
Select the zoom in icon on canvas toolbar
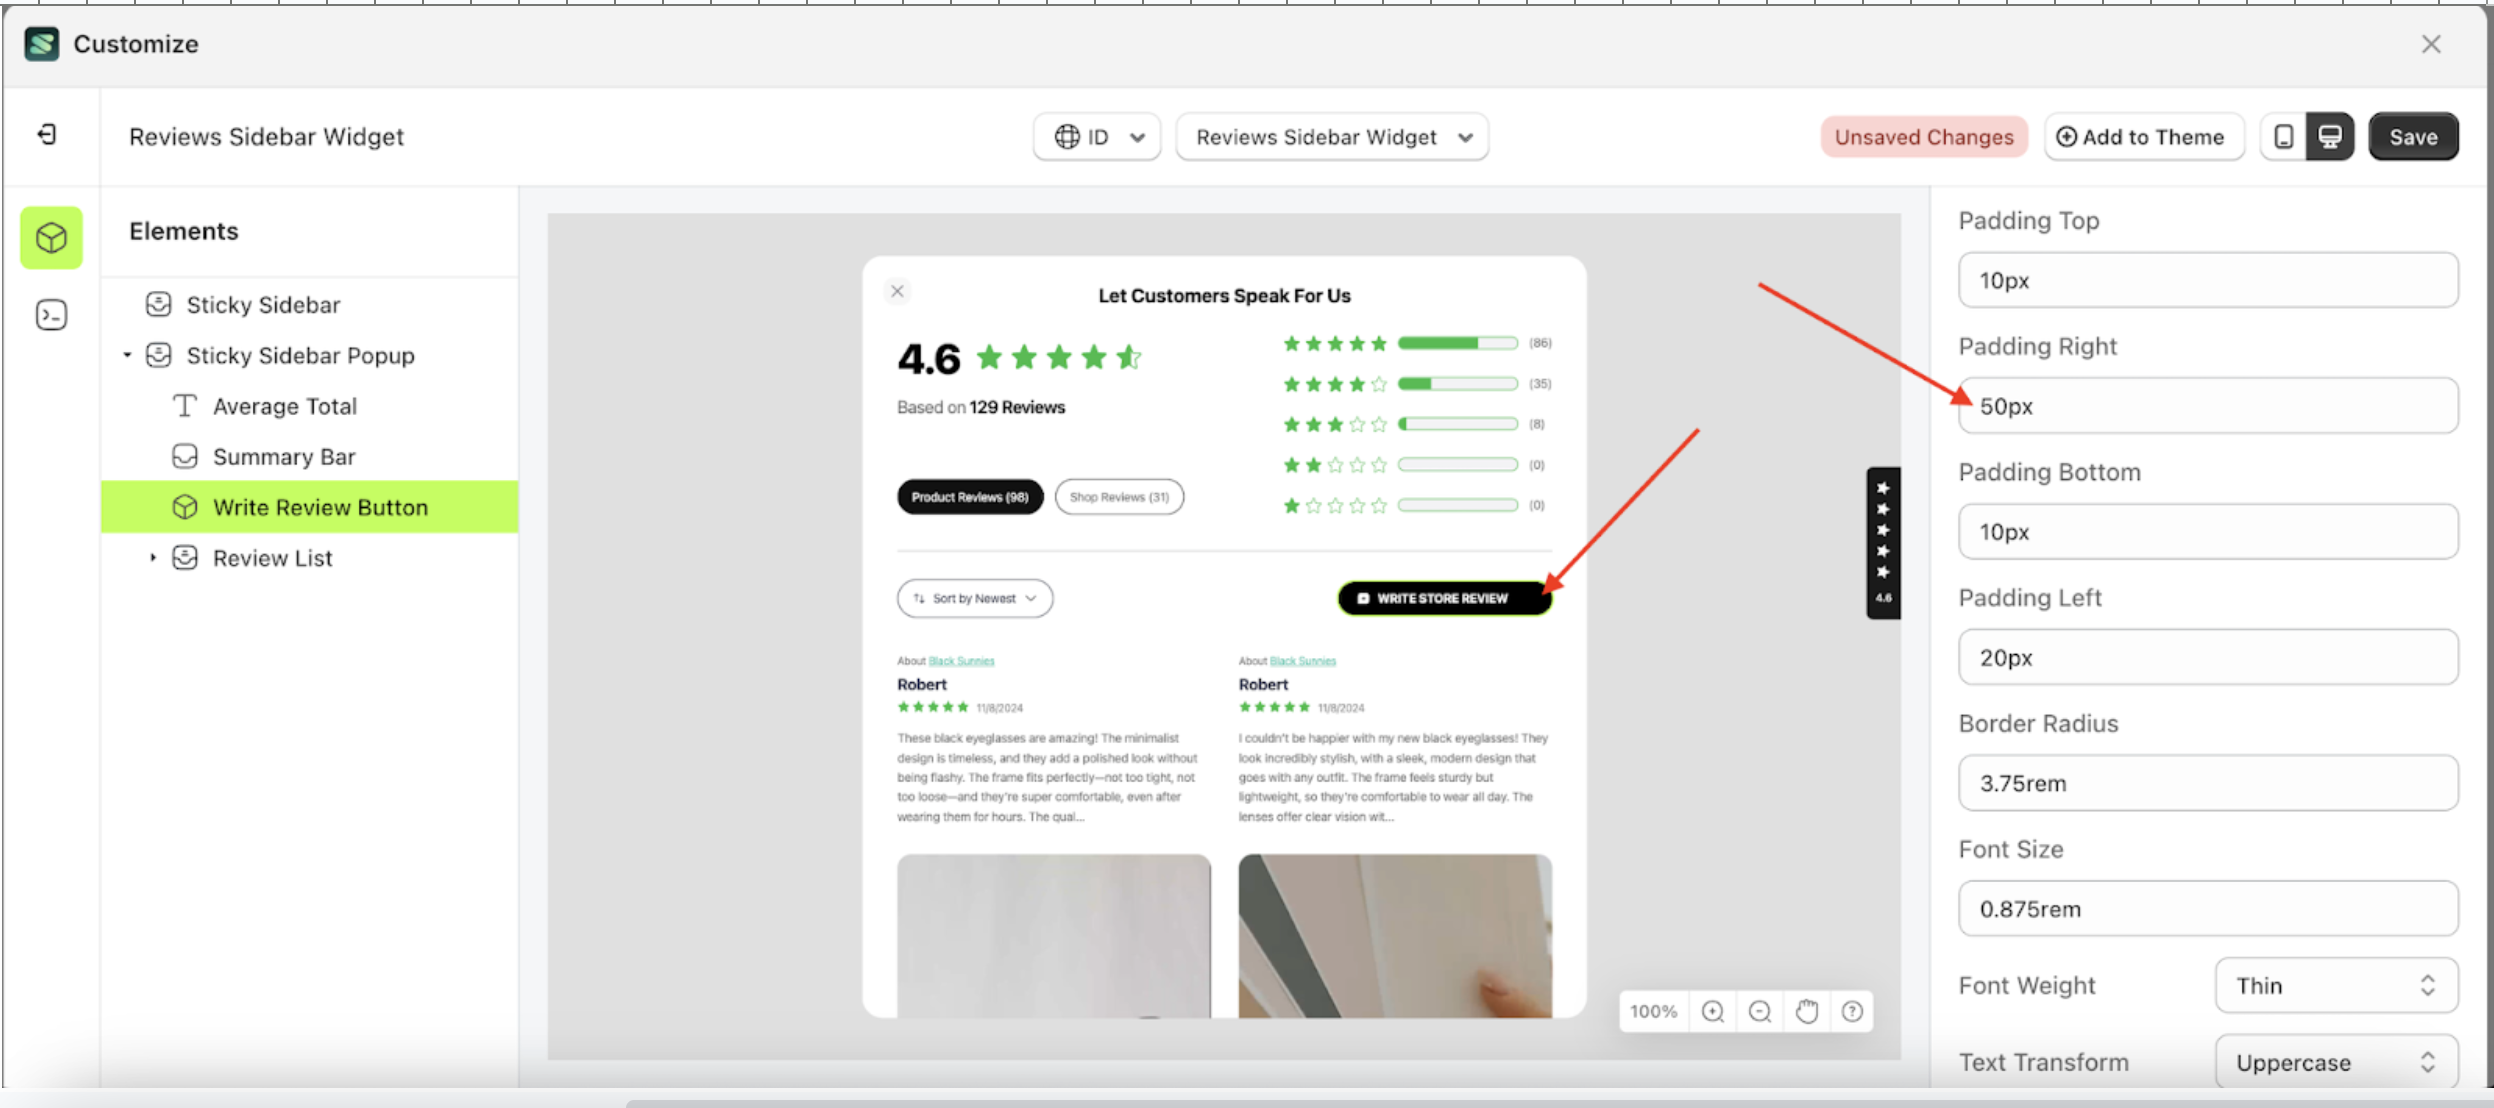[x=1712, y=1011]
